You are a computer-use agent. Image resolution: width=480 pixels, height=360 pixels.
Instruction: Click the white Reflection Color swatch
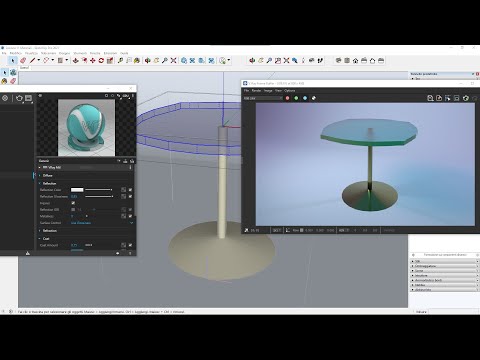pos(77,190)
